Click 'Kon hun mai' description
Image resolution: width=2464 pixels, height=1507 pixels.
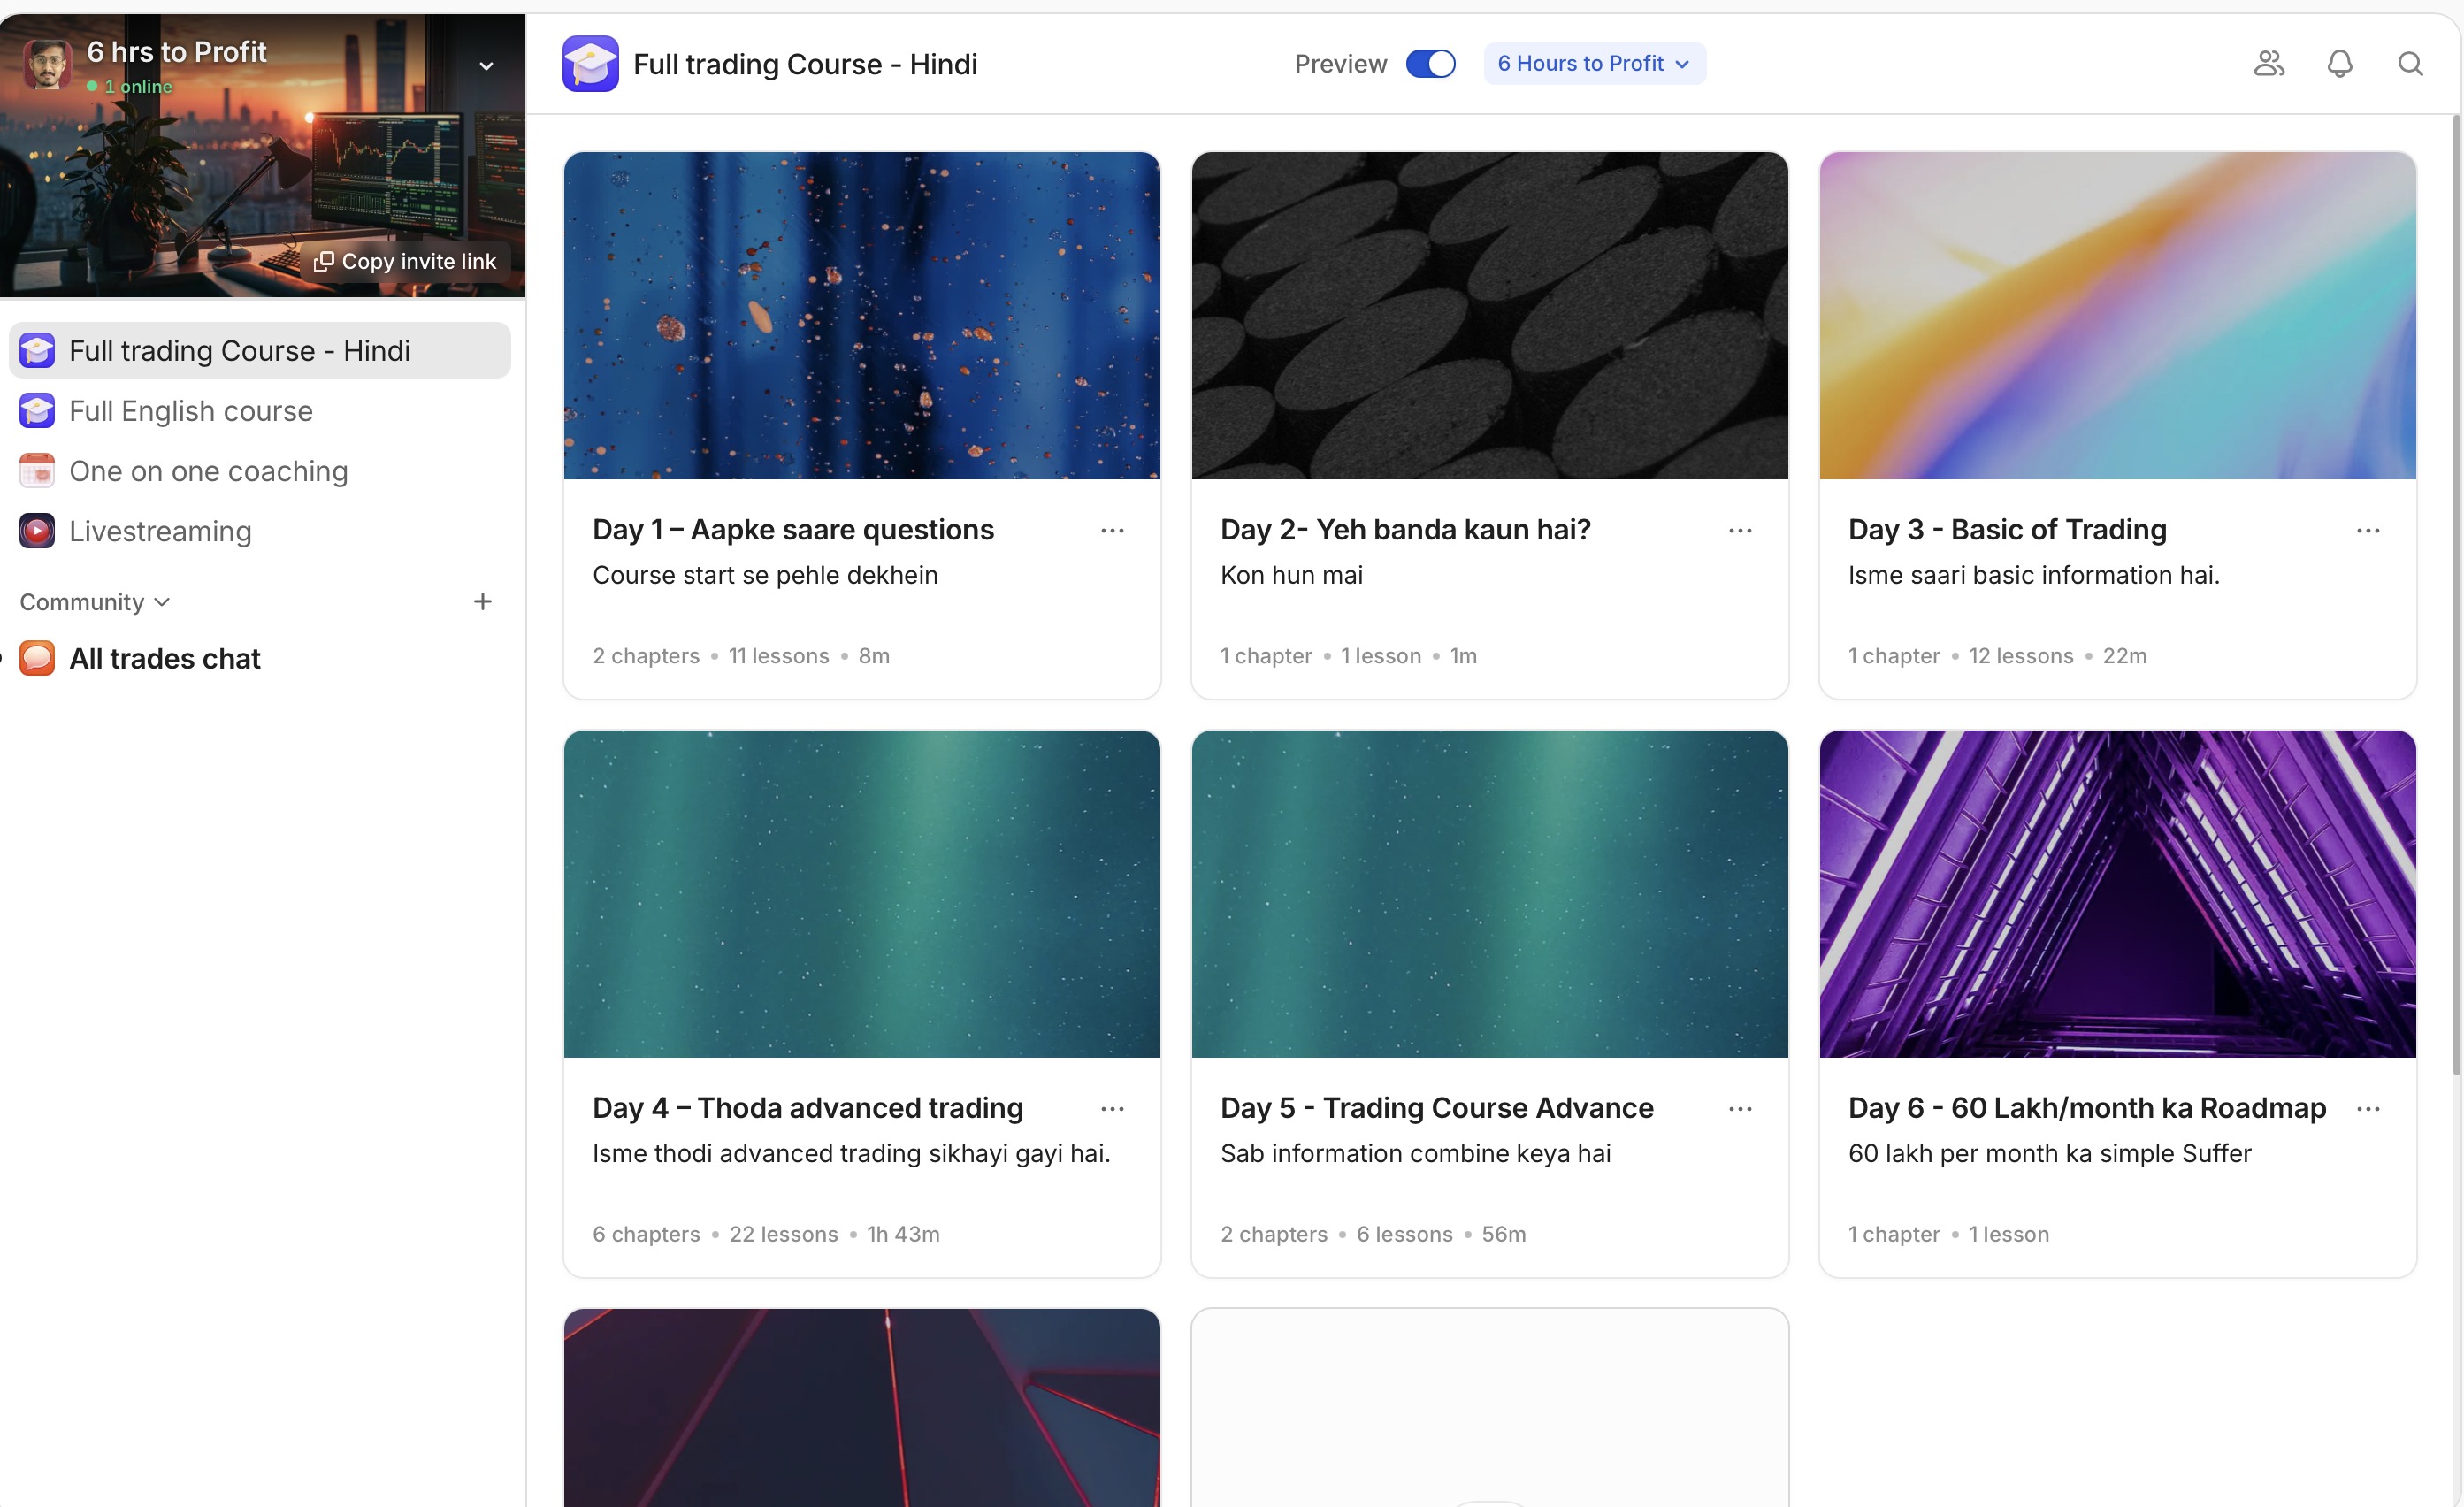point(1291,575)
